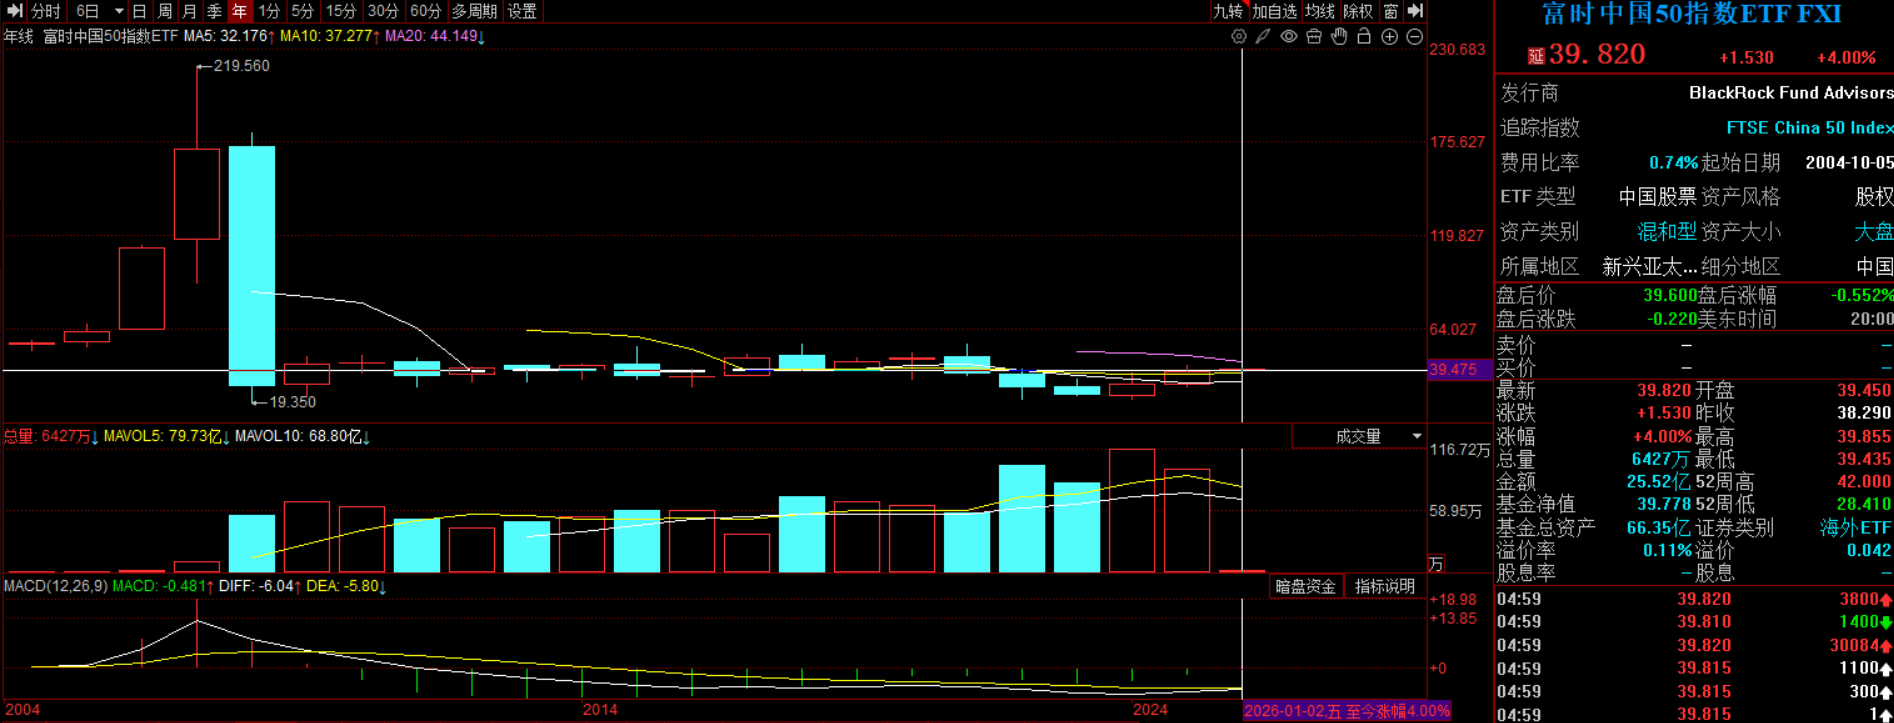Toggle the eye visibility icon on chart
Image resolution: width=1894 pixels, height=723 pixels.
(x=1289, y=36)
